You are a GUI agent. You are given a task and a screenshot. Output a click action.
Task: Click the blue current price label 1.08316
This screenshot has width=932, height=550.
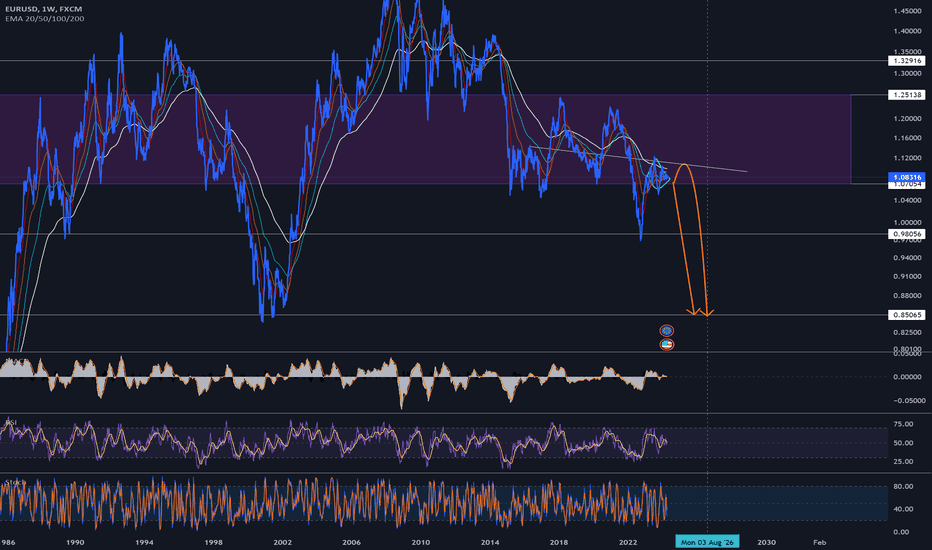[907, 177]
